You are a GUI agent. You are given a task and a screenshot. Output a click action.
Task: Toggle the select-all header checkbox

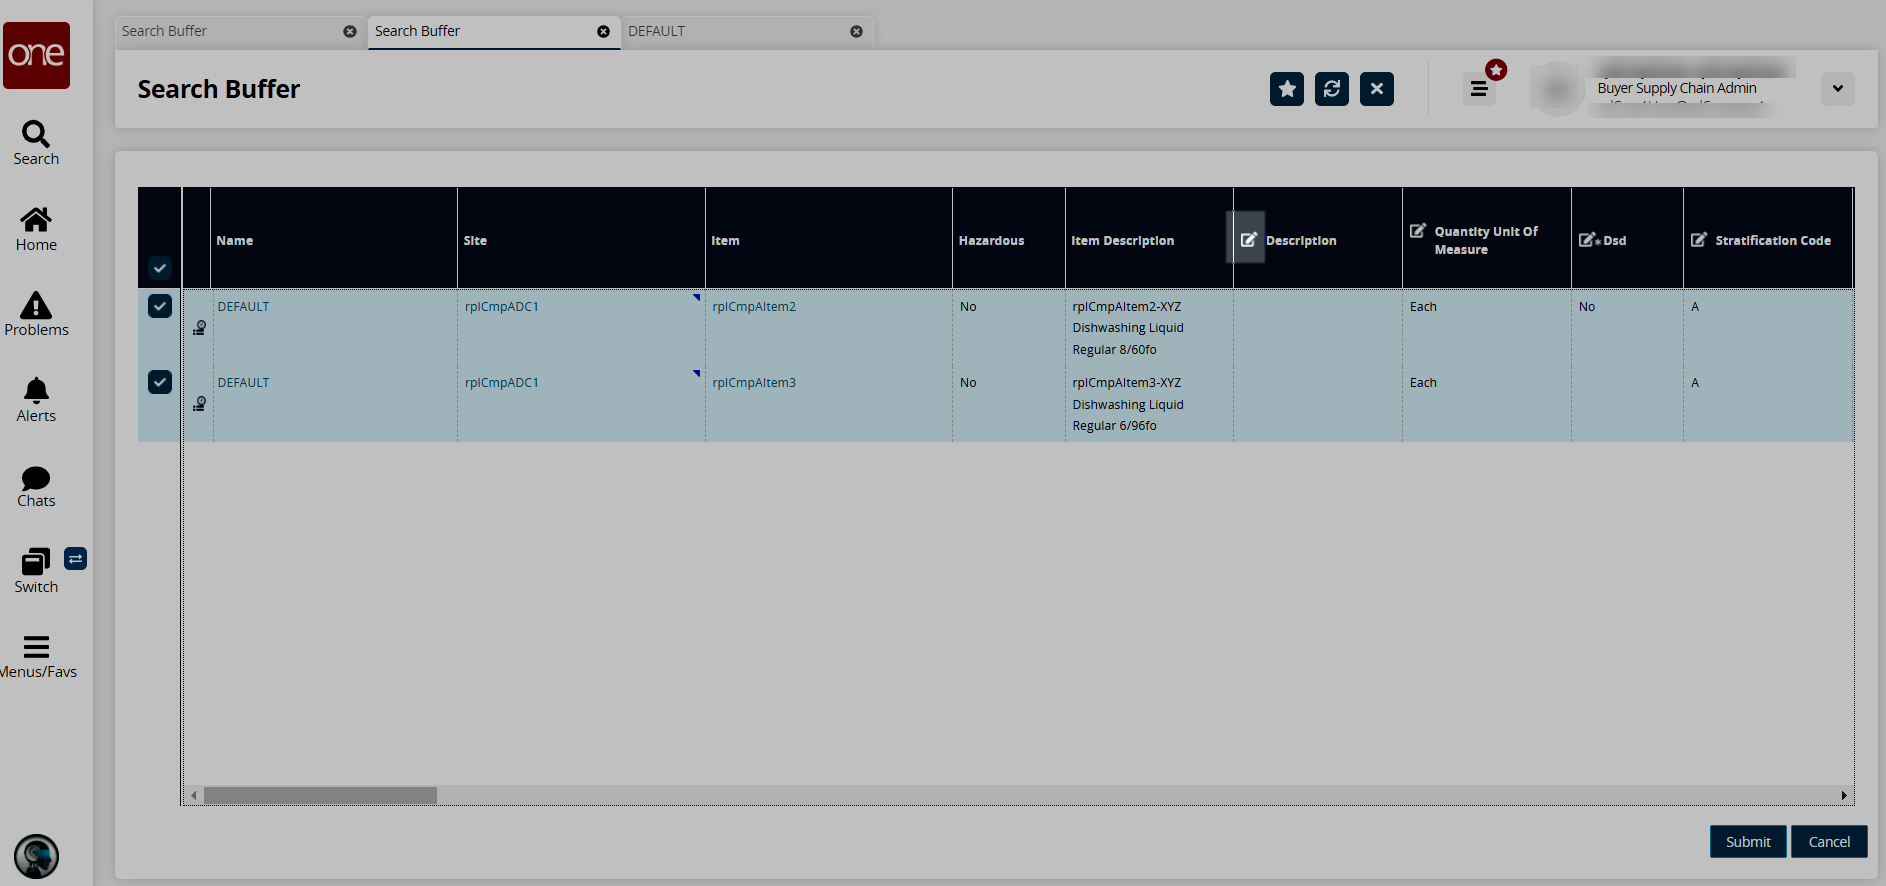[x=160, y=268]
